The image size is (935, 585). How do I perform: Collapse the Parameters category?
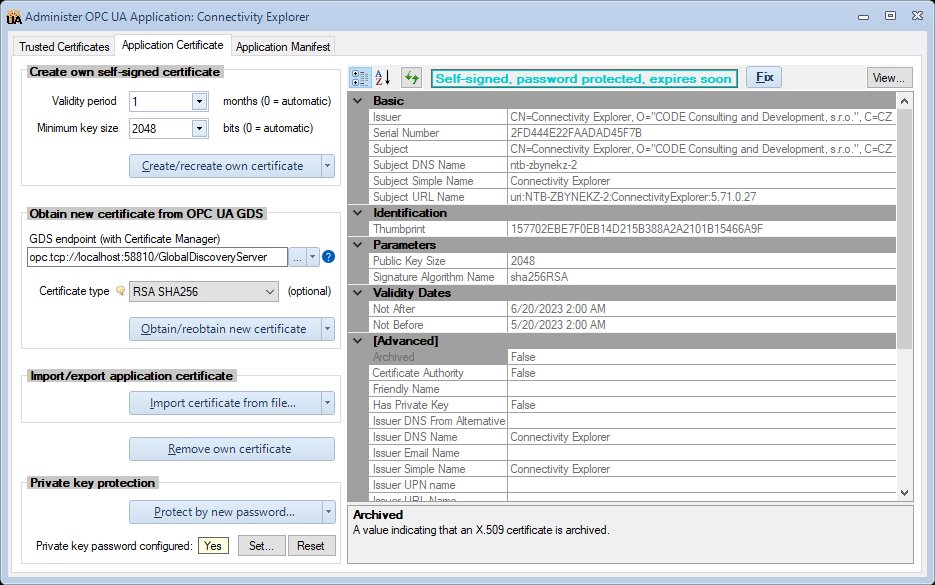(358, 244)
